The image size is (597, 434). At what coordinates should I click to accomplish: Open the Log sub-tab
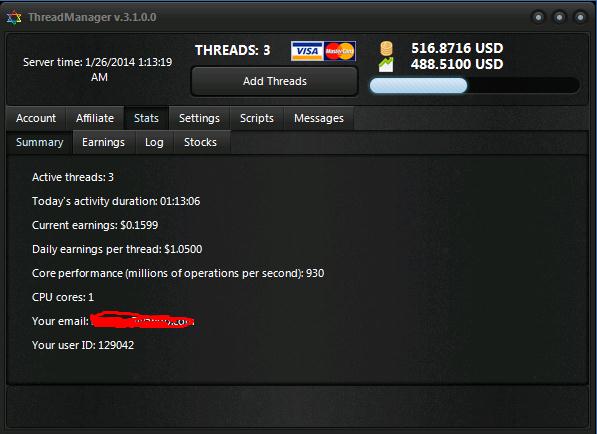click(154, 142)
